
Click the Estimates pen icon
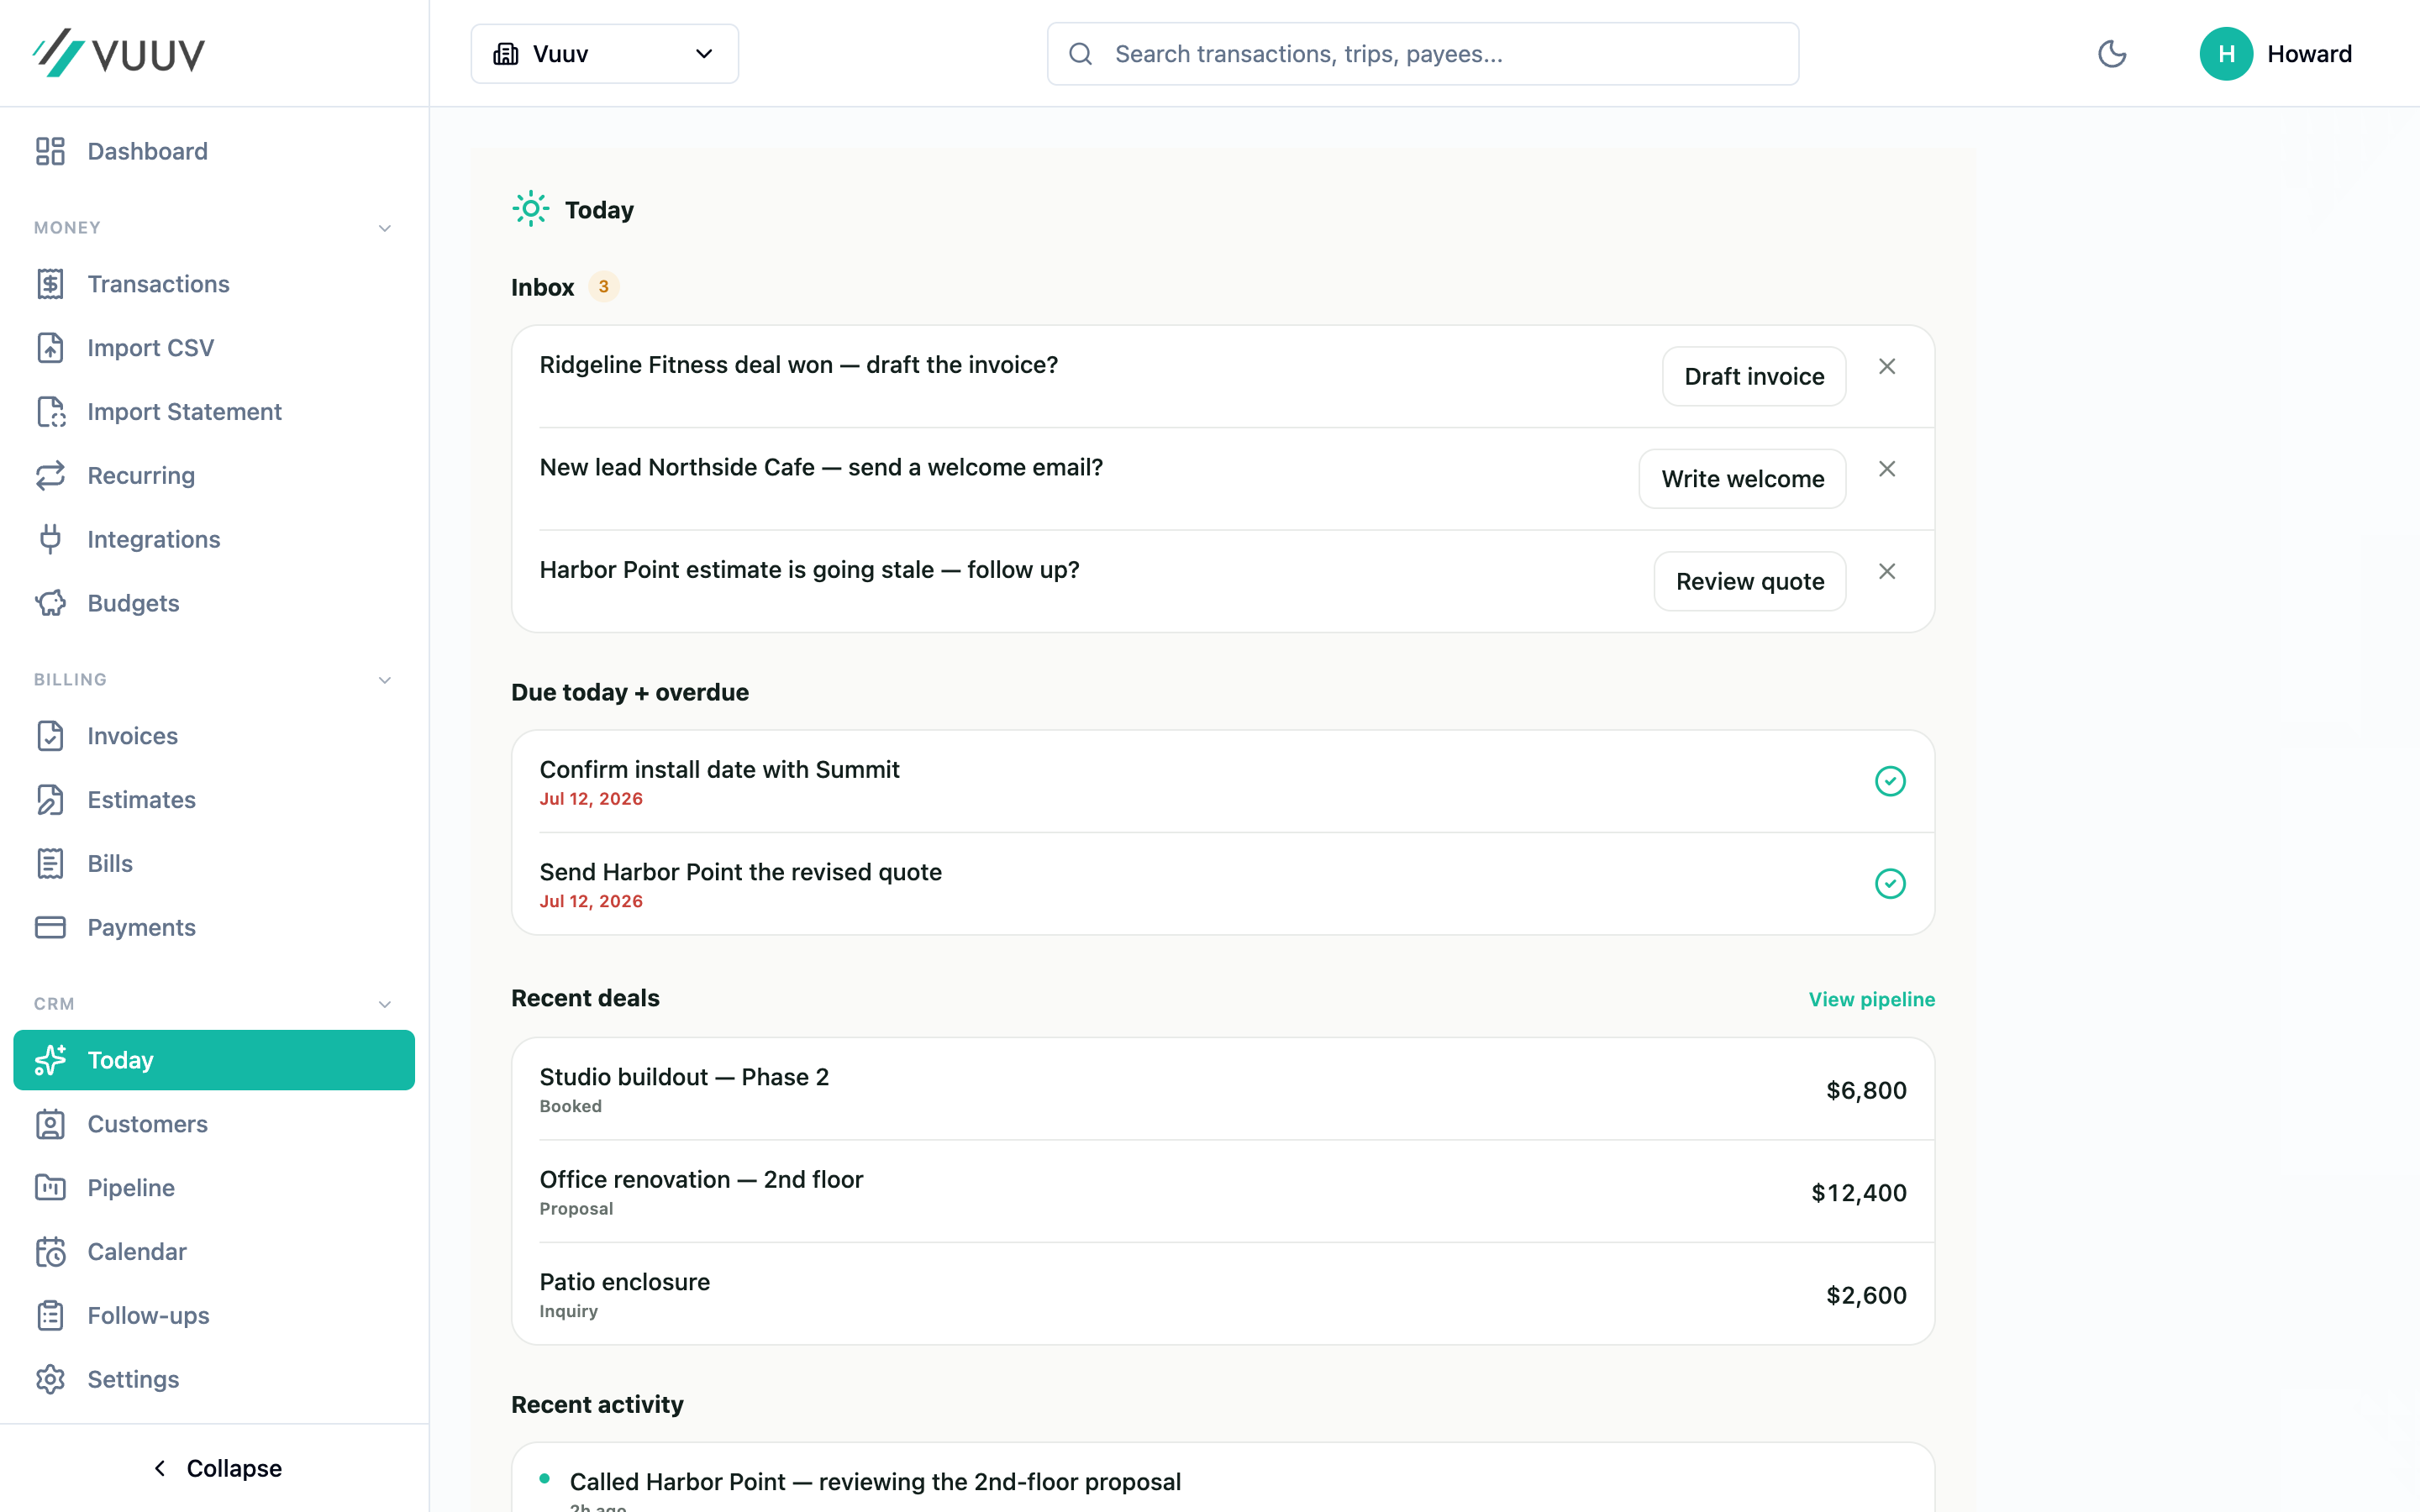[50, 800]
